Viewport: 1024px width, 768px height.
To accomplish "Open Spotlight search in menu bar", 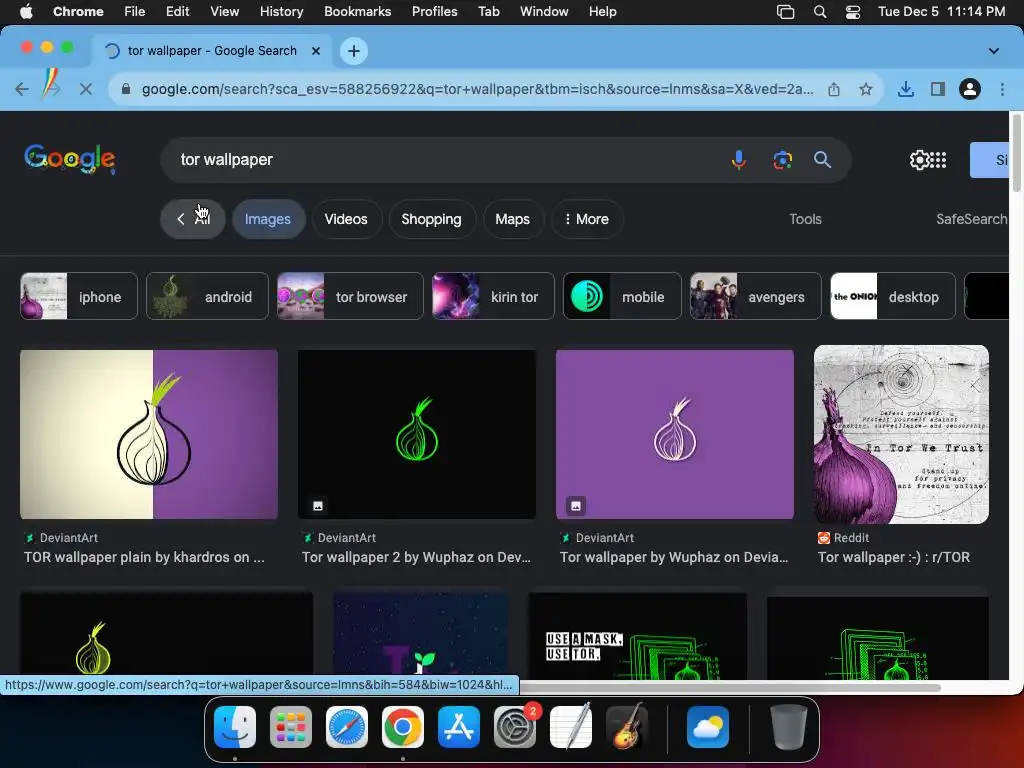I will (820, 12).
